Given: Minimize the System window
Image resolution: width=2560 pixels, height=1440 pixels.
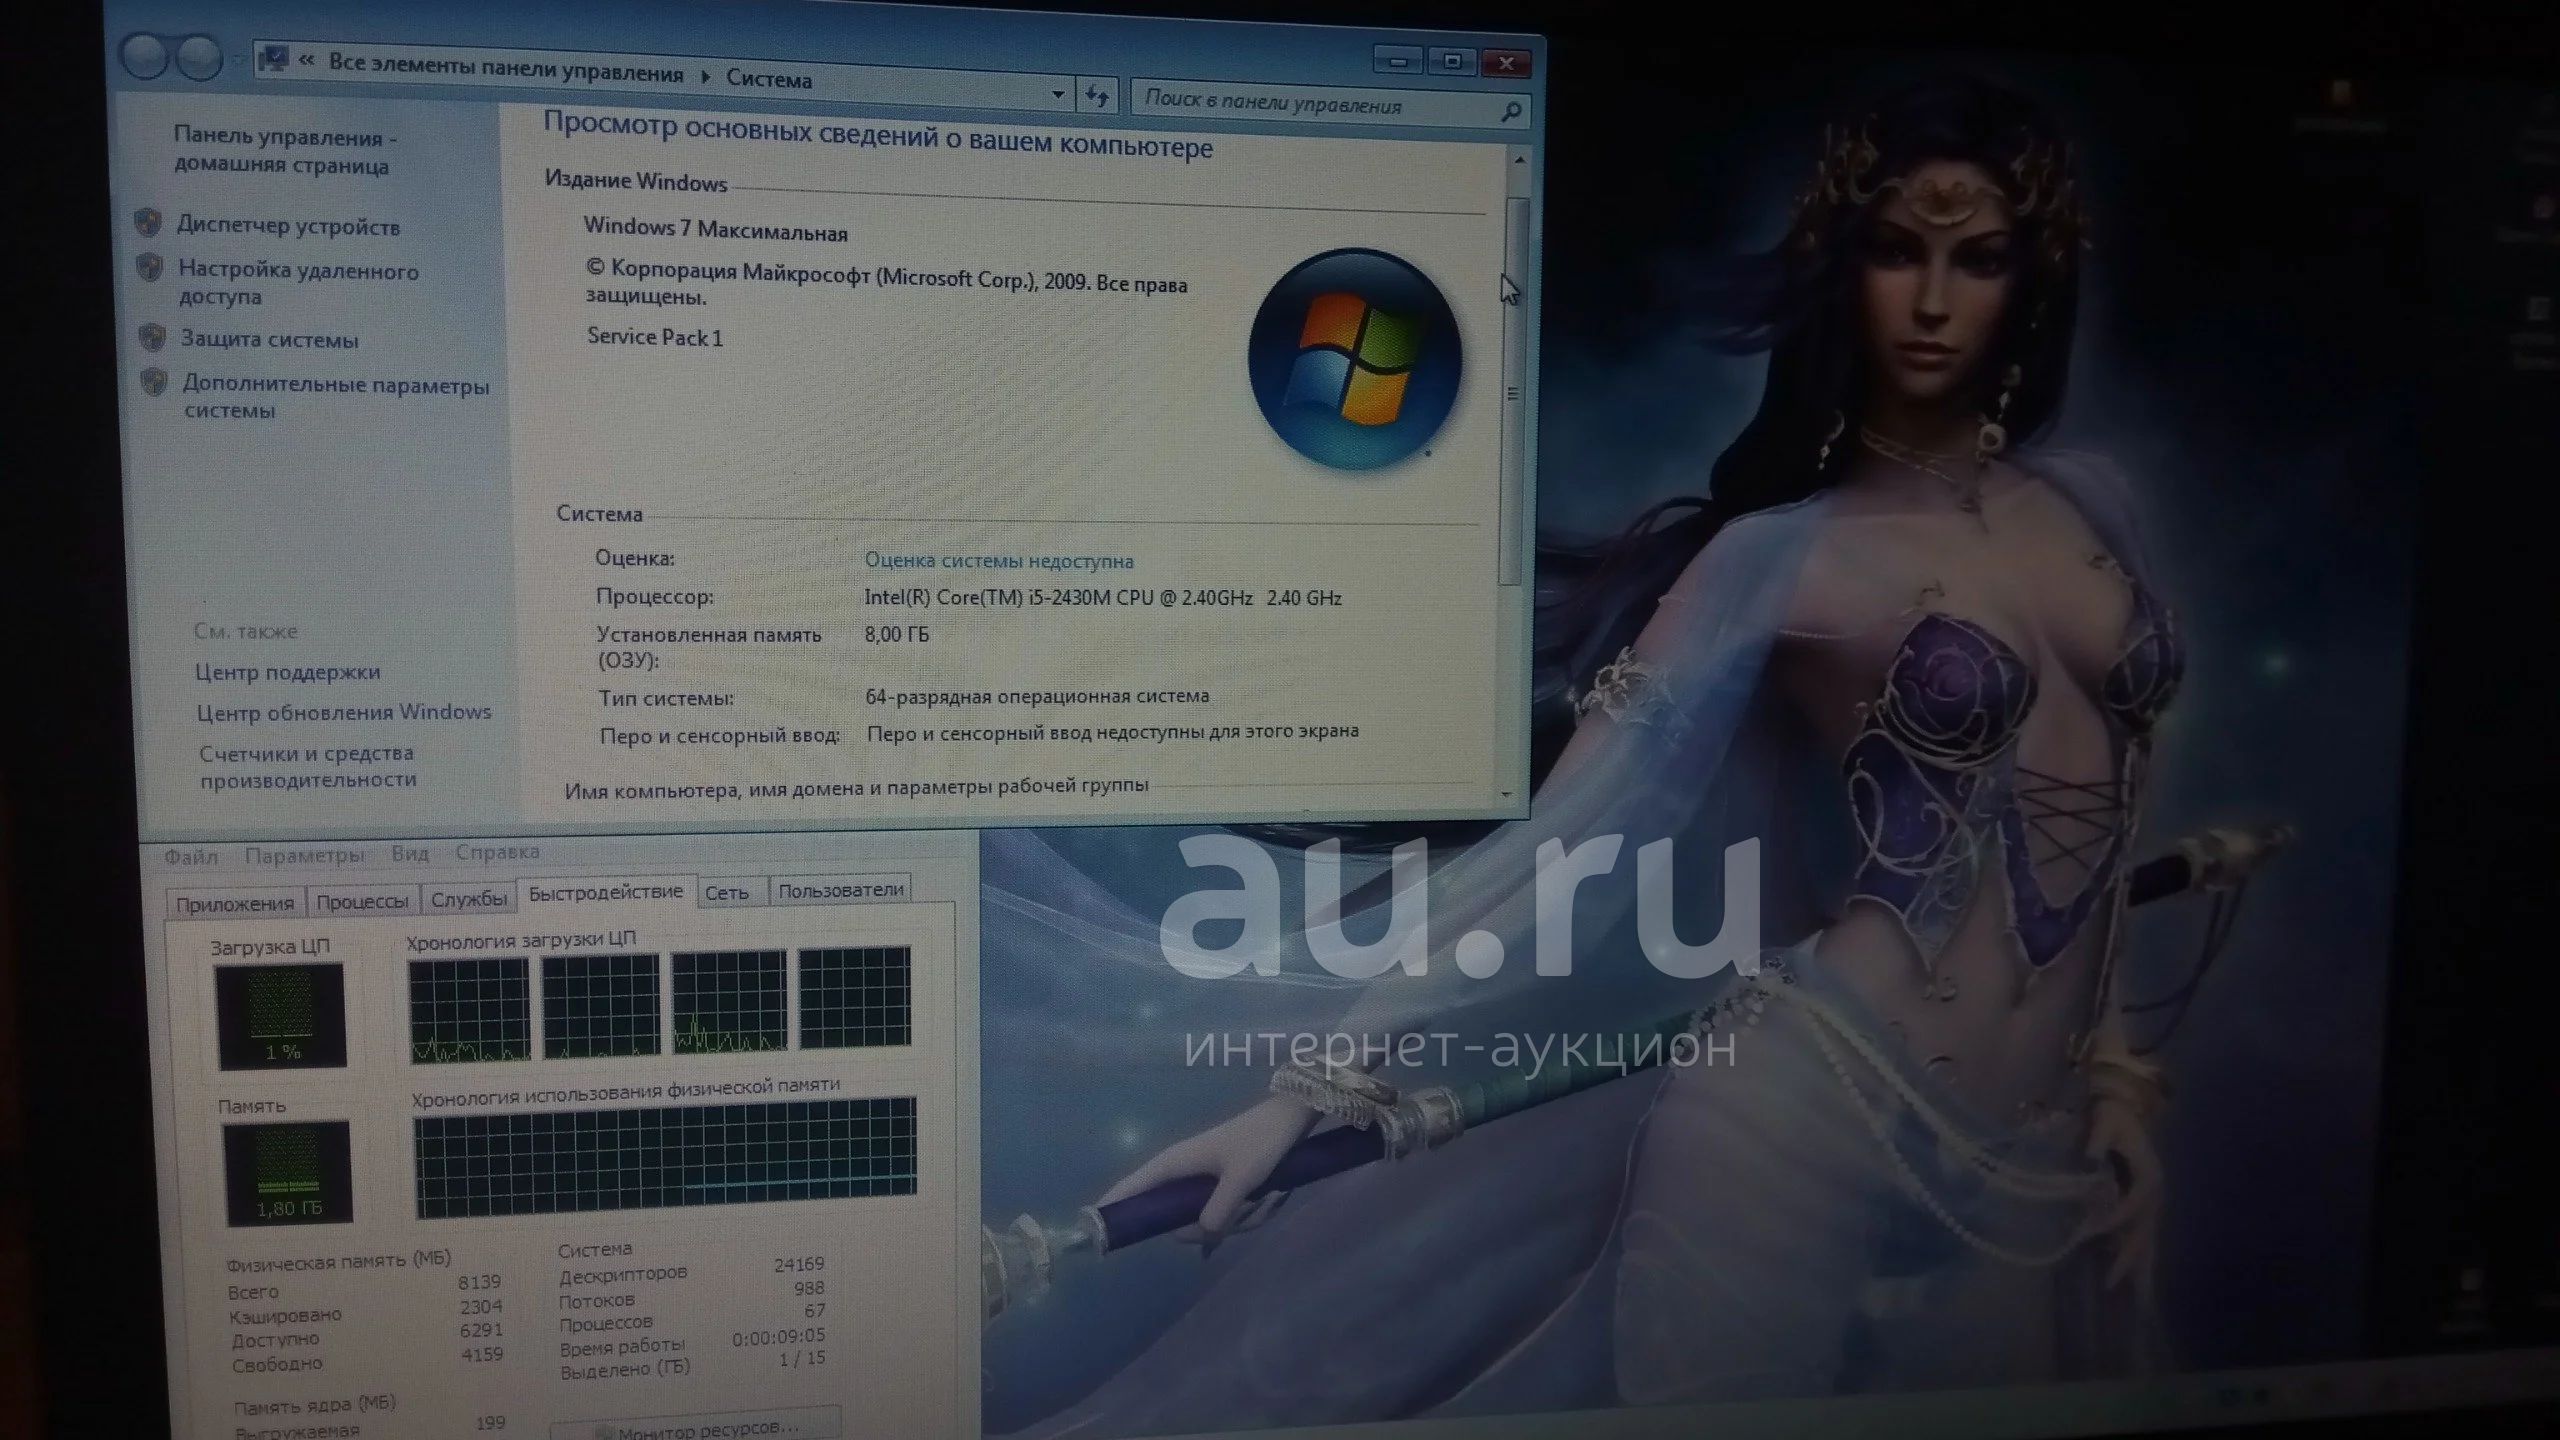Looking at the screenshot, I should coord(1398,62).
